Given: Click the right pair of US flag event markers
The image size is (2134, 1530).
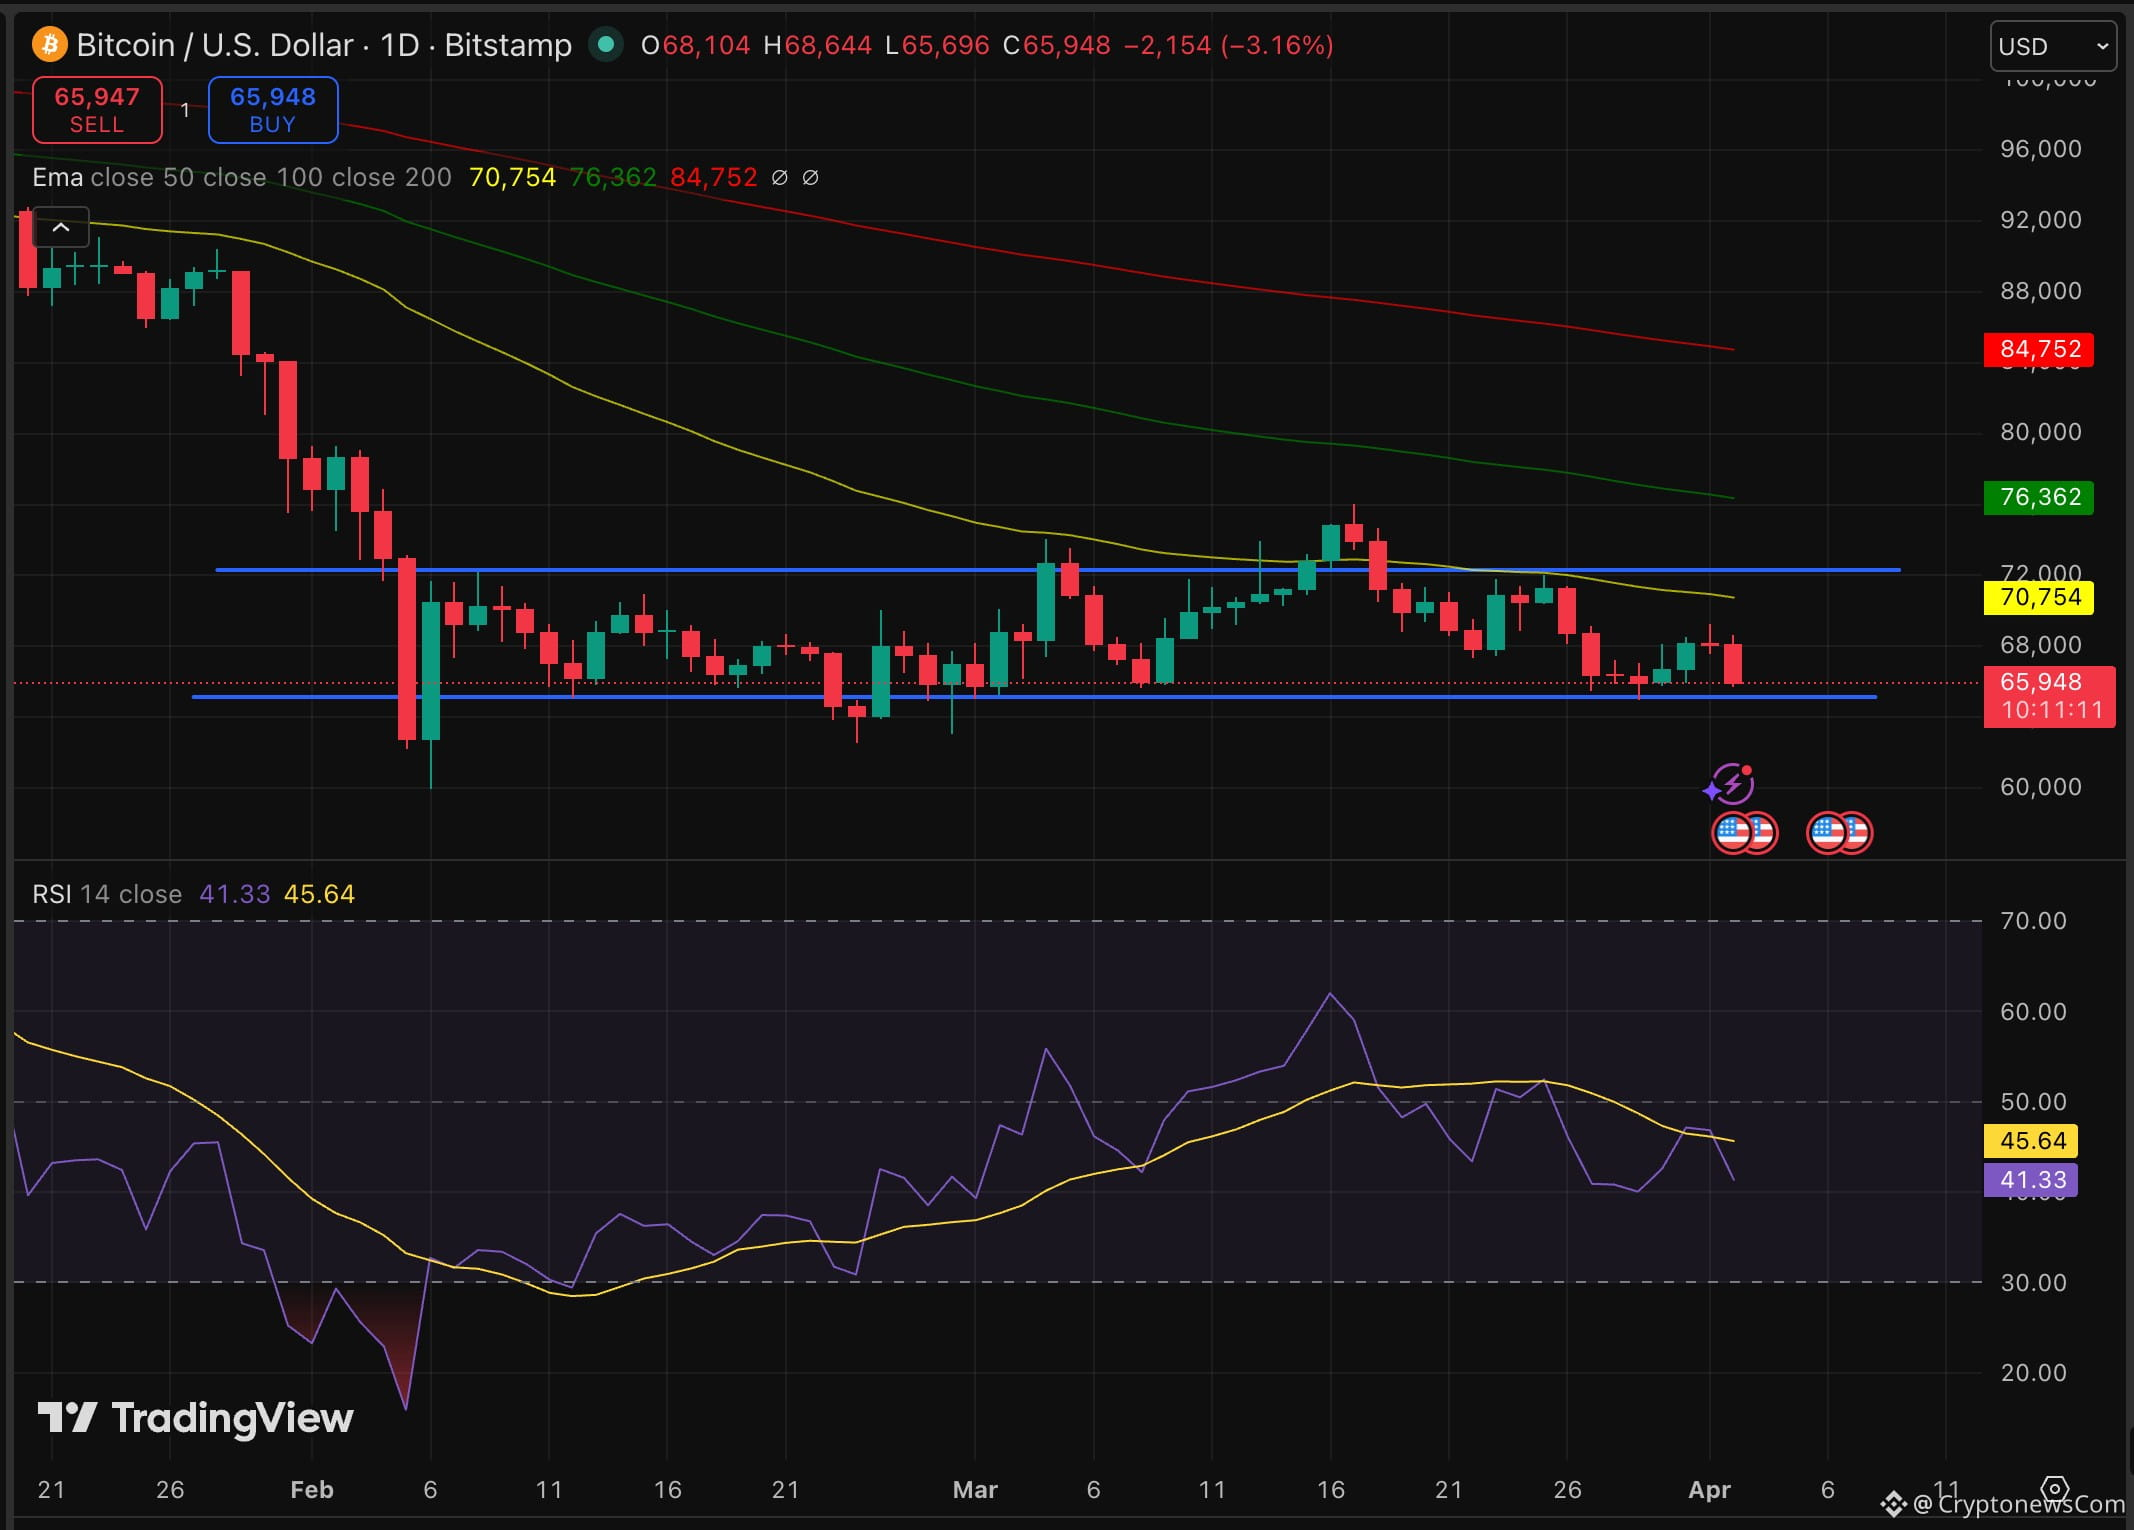Looking at the screenshot, I should click(x=1840, y=832).
